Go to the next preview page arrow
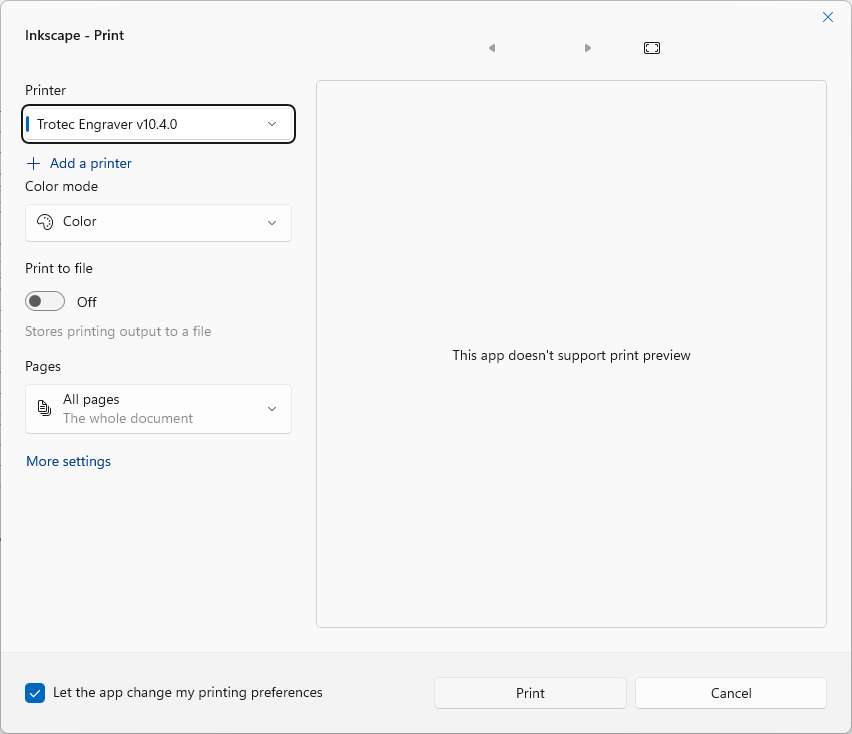 588,48
